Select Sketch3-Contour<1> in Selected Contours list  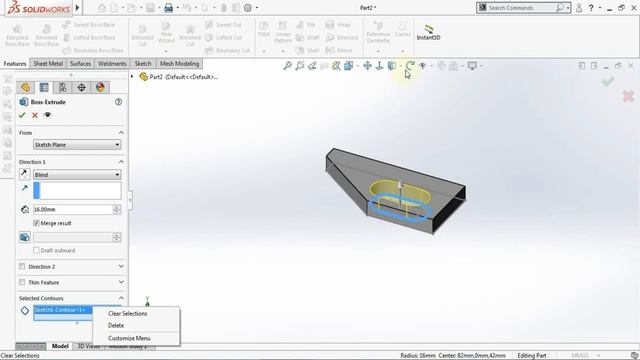click(x=63, y=310)
